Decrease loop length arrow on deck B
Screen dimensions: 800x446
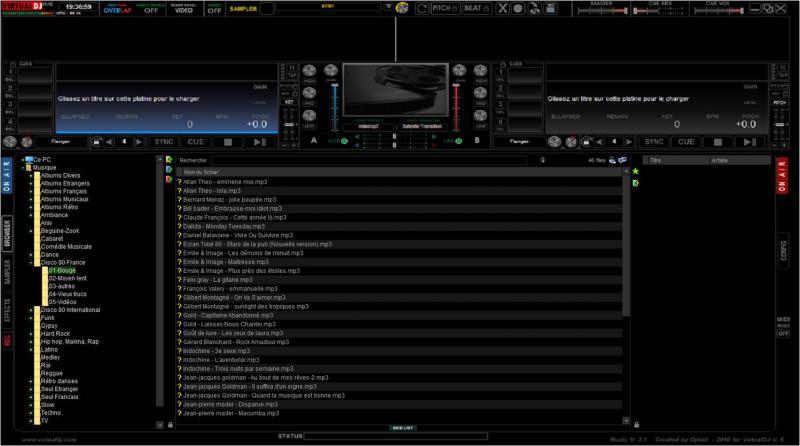pyautogui.click(x=599, y=142)
